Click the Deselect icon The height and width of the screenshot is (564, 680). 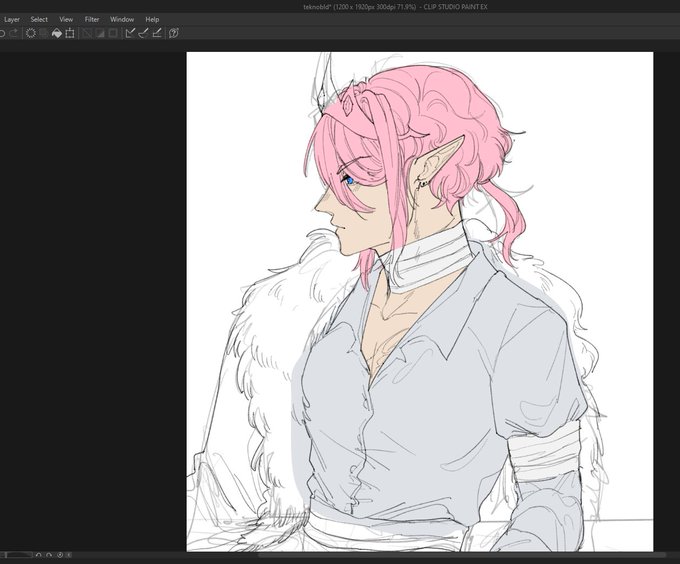coord(87,33)
